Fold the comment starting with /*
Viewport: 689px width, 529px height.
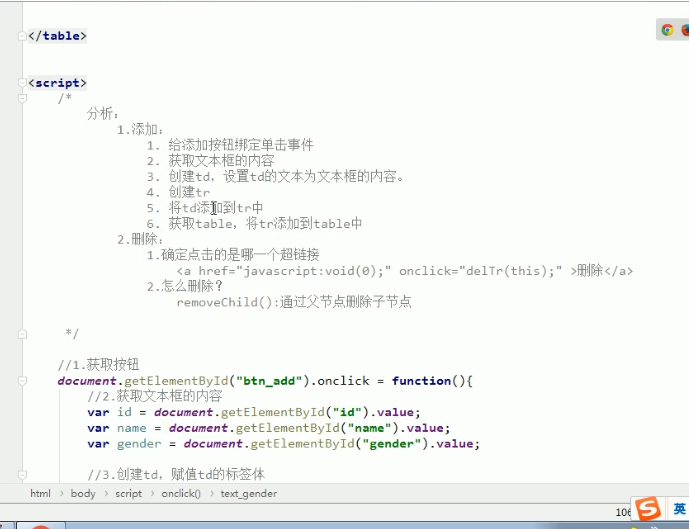(22, 98)
